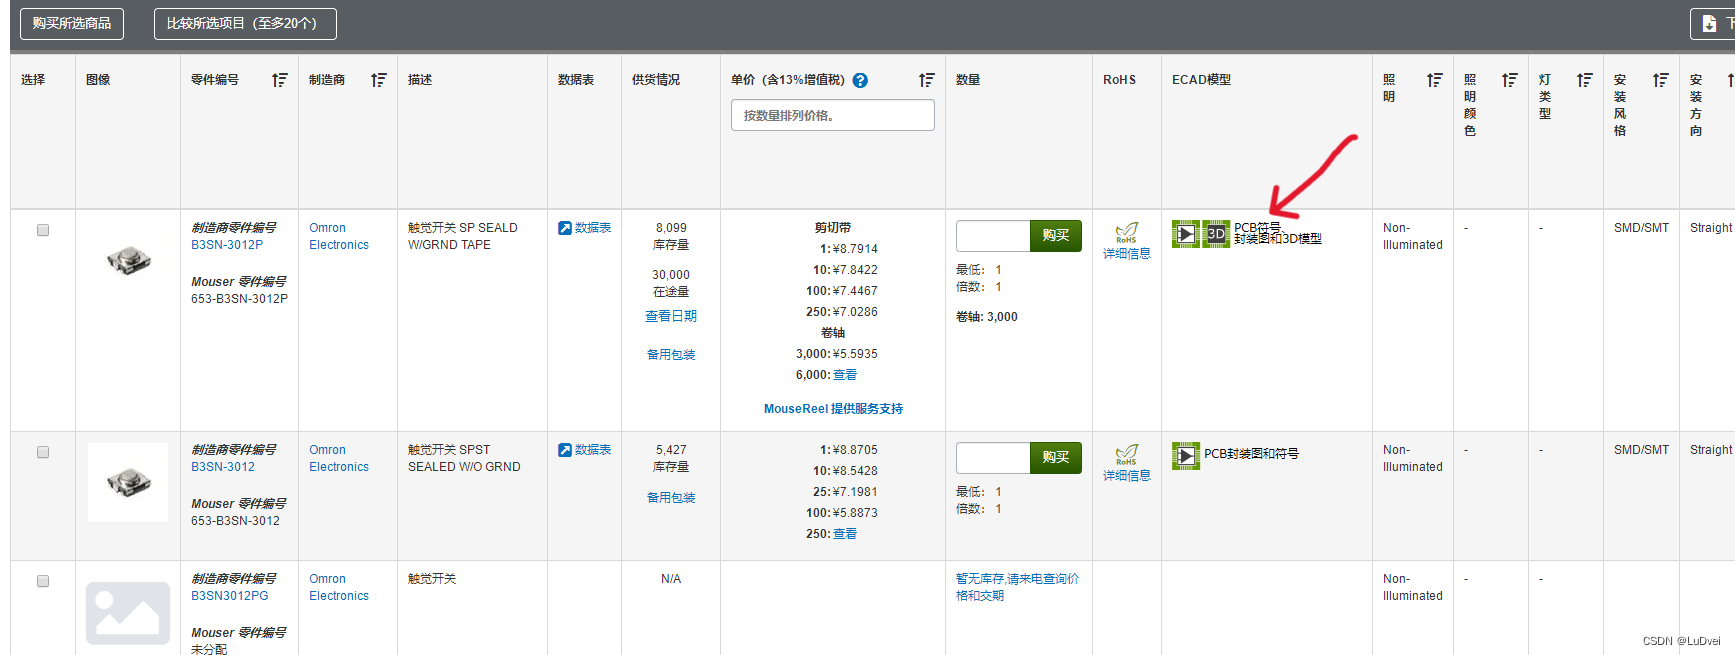Click 653-B3SN-3012 Mouser part number text
The image size is (1735, 655).
pyautogui.click(x=235, y=521)
